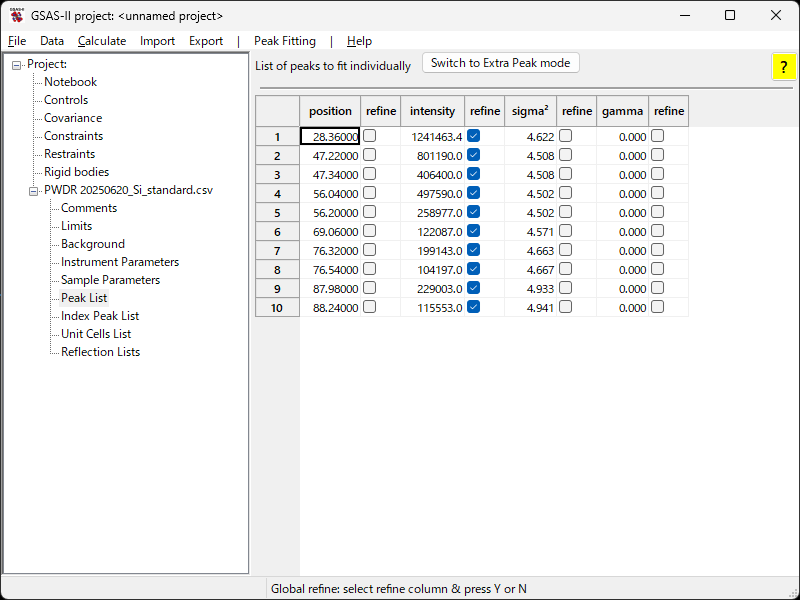Screen dimensions: 800x600
Task: Select row header for peak 7
Action: [277, 250]
